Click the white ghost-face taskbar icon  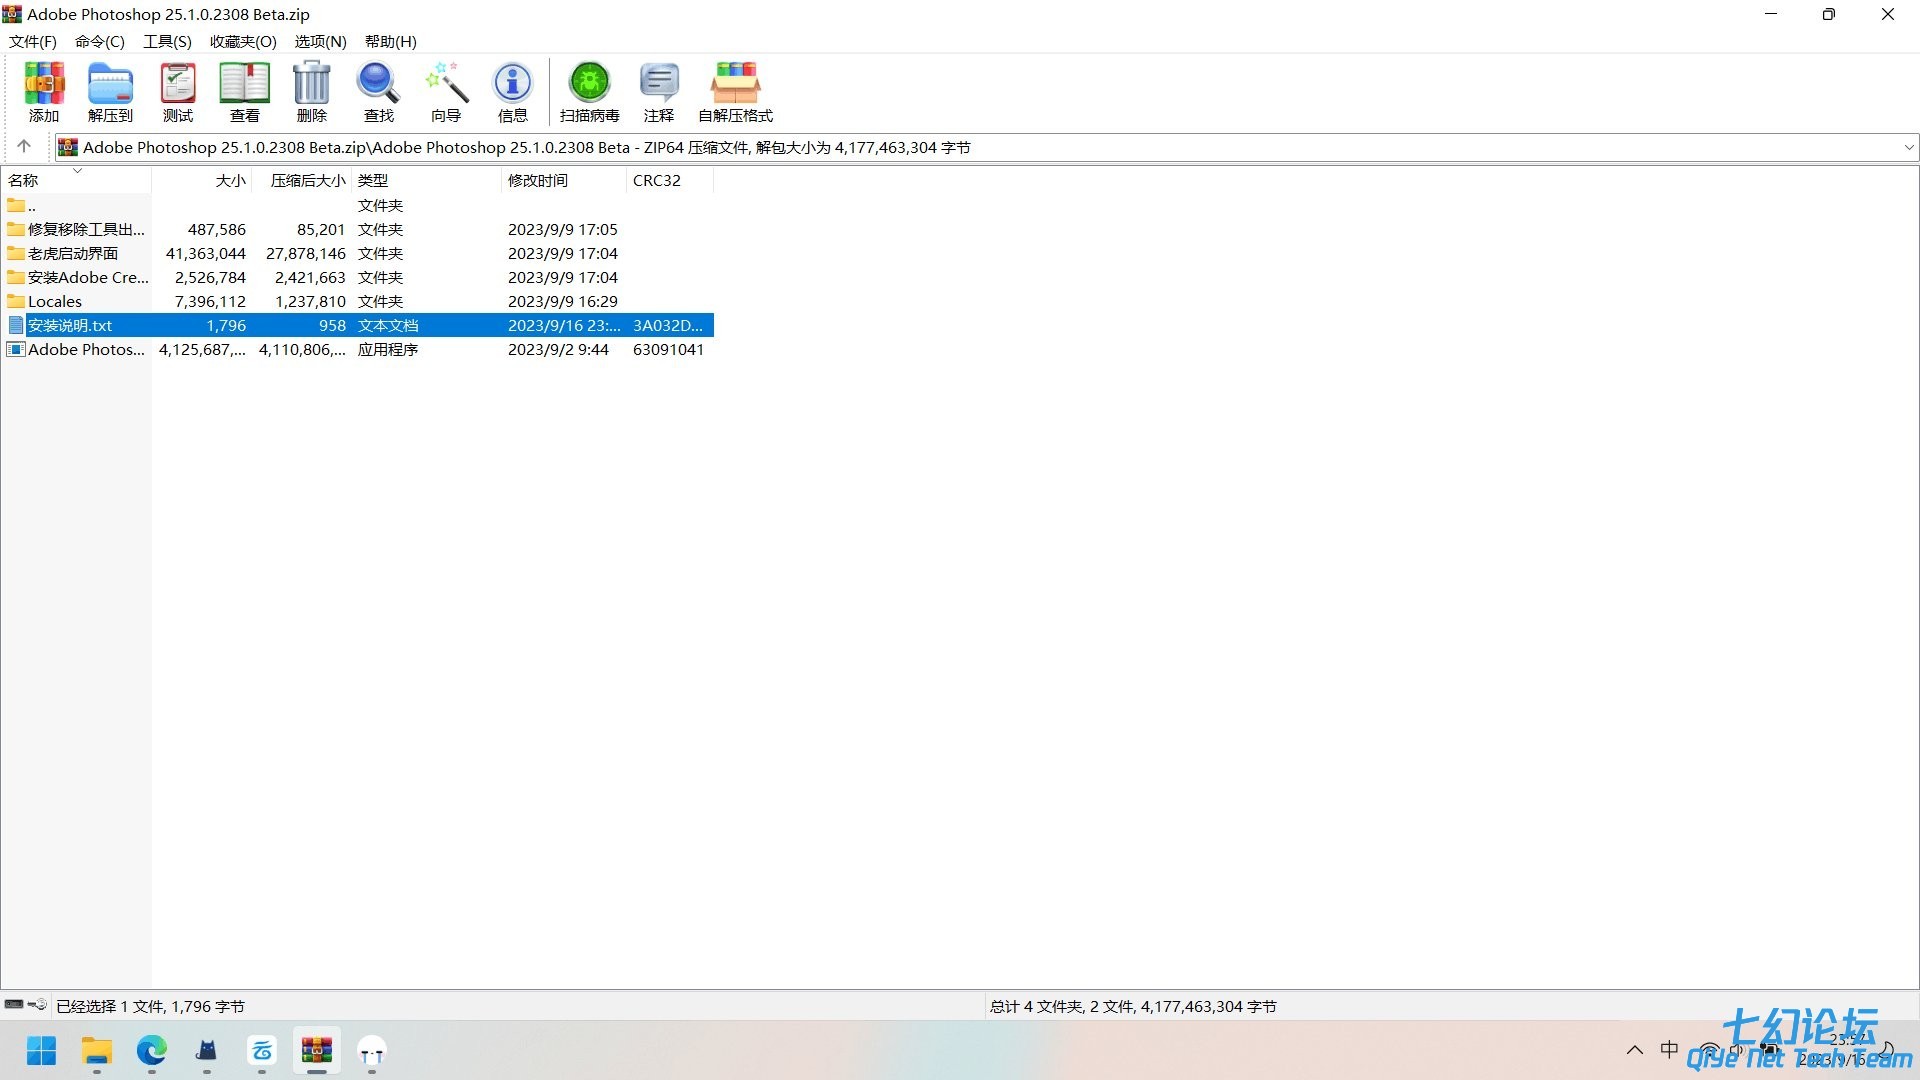coord(372,1051)
